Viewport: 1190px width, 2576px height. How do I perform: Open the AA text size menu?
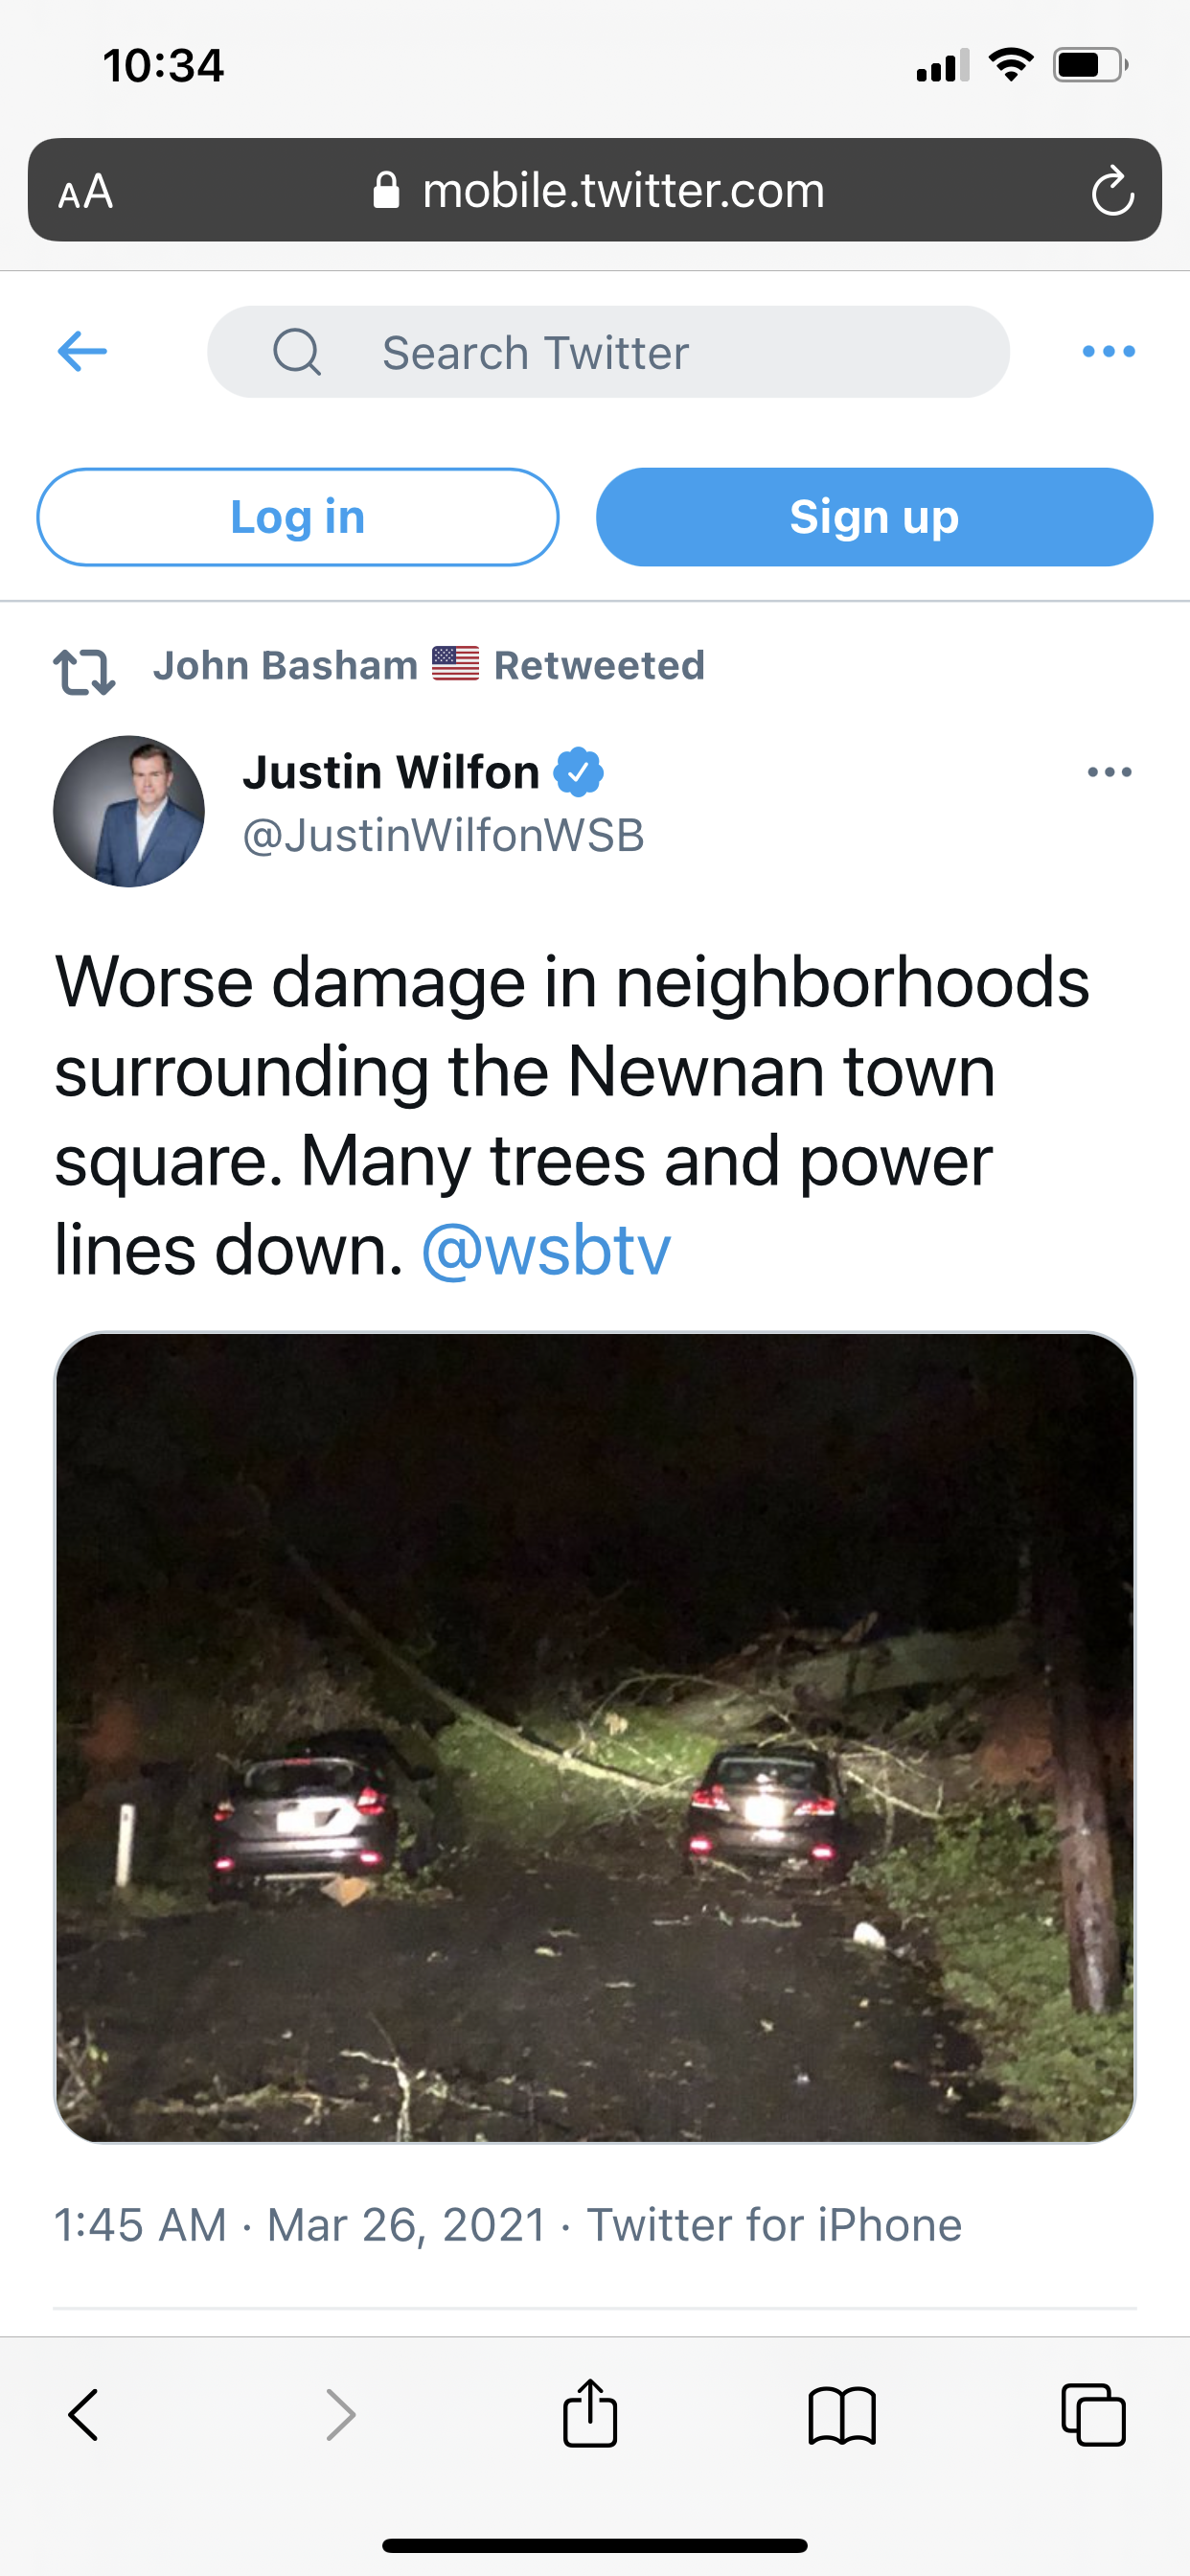click(x=85, y=191)
